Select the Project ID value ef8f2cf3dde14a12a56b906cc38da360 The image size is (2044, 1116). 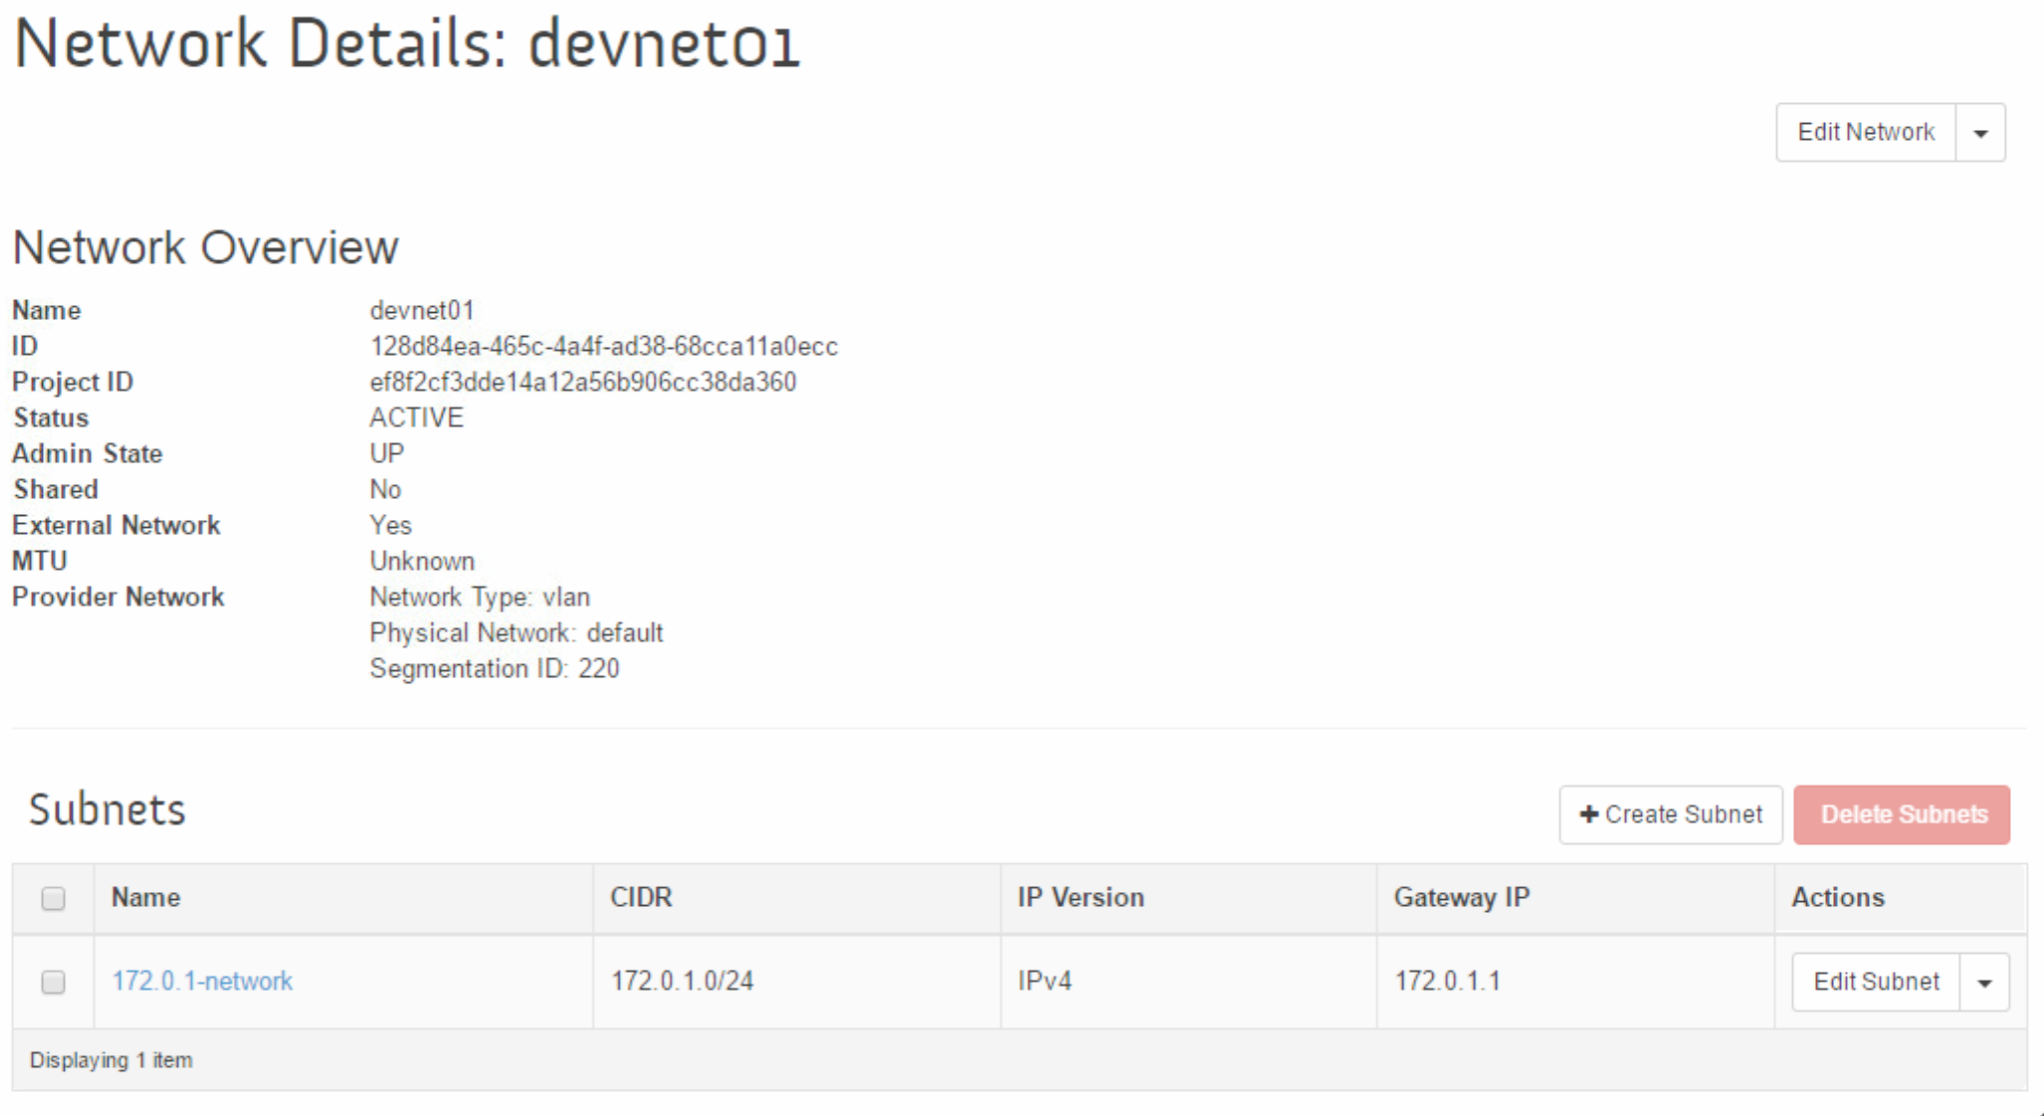(583, 382)
